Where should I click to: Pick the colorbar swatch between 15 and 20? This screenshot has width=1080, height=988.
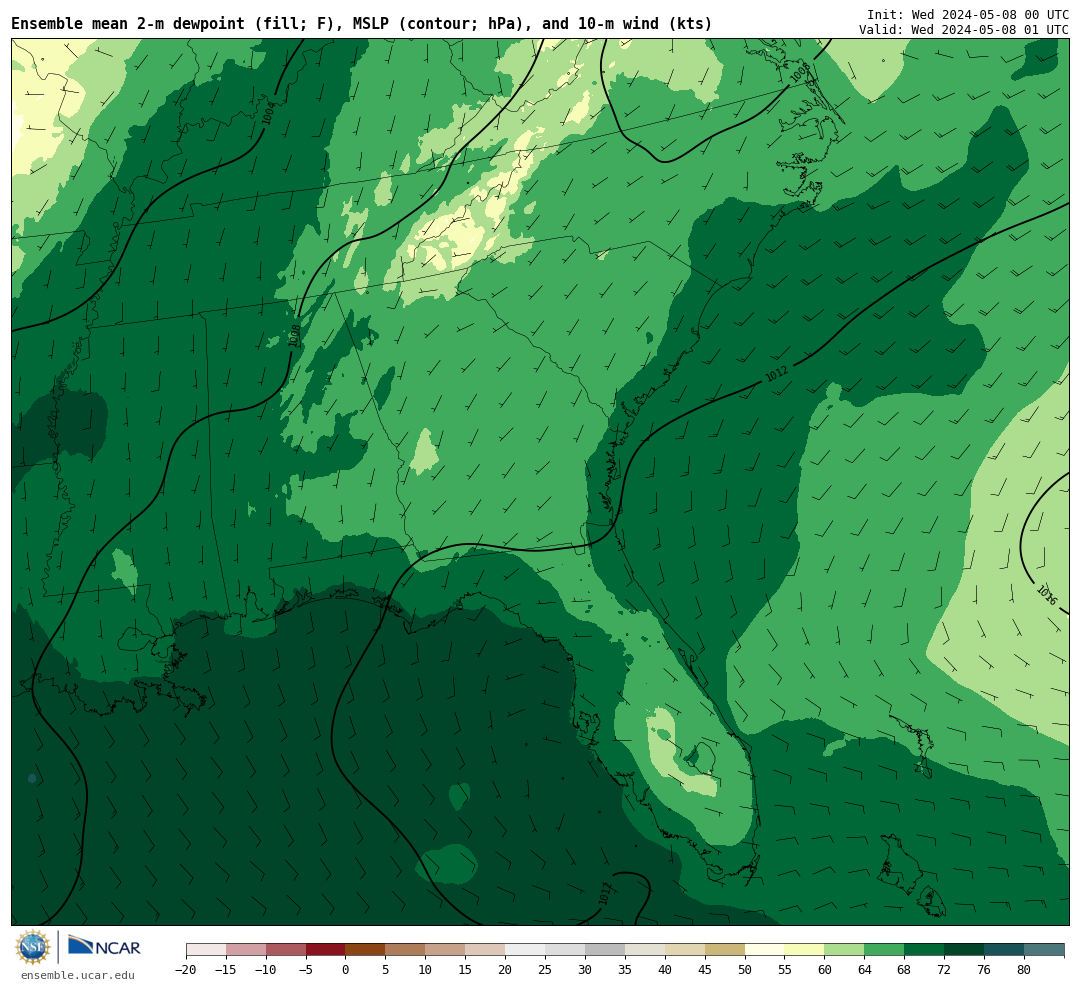pos(485,950)
